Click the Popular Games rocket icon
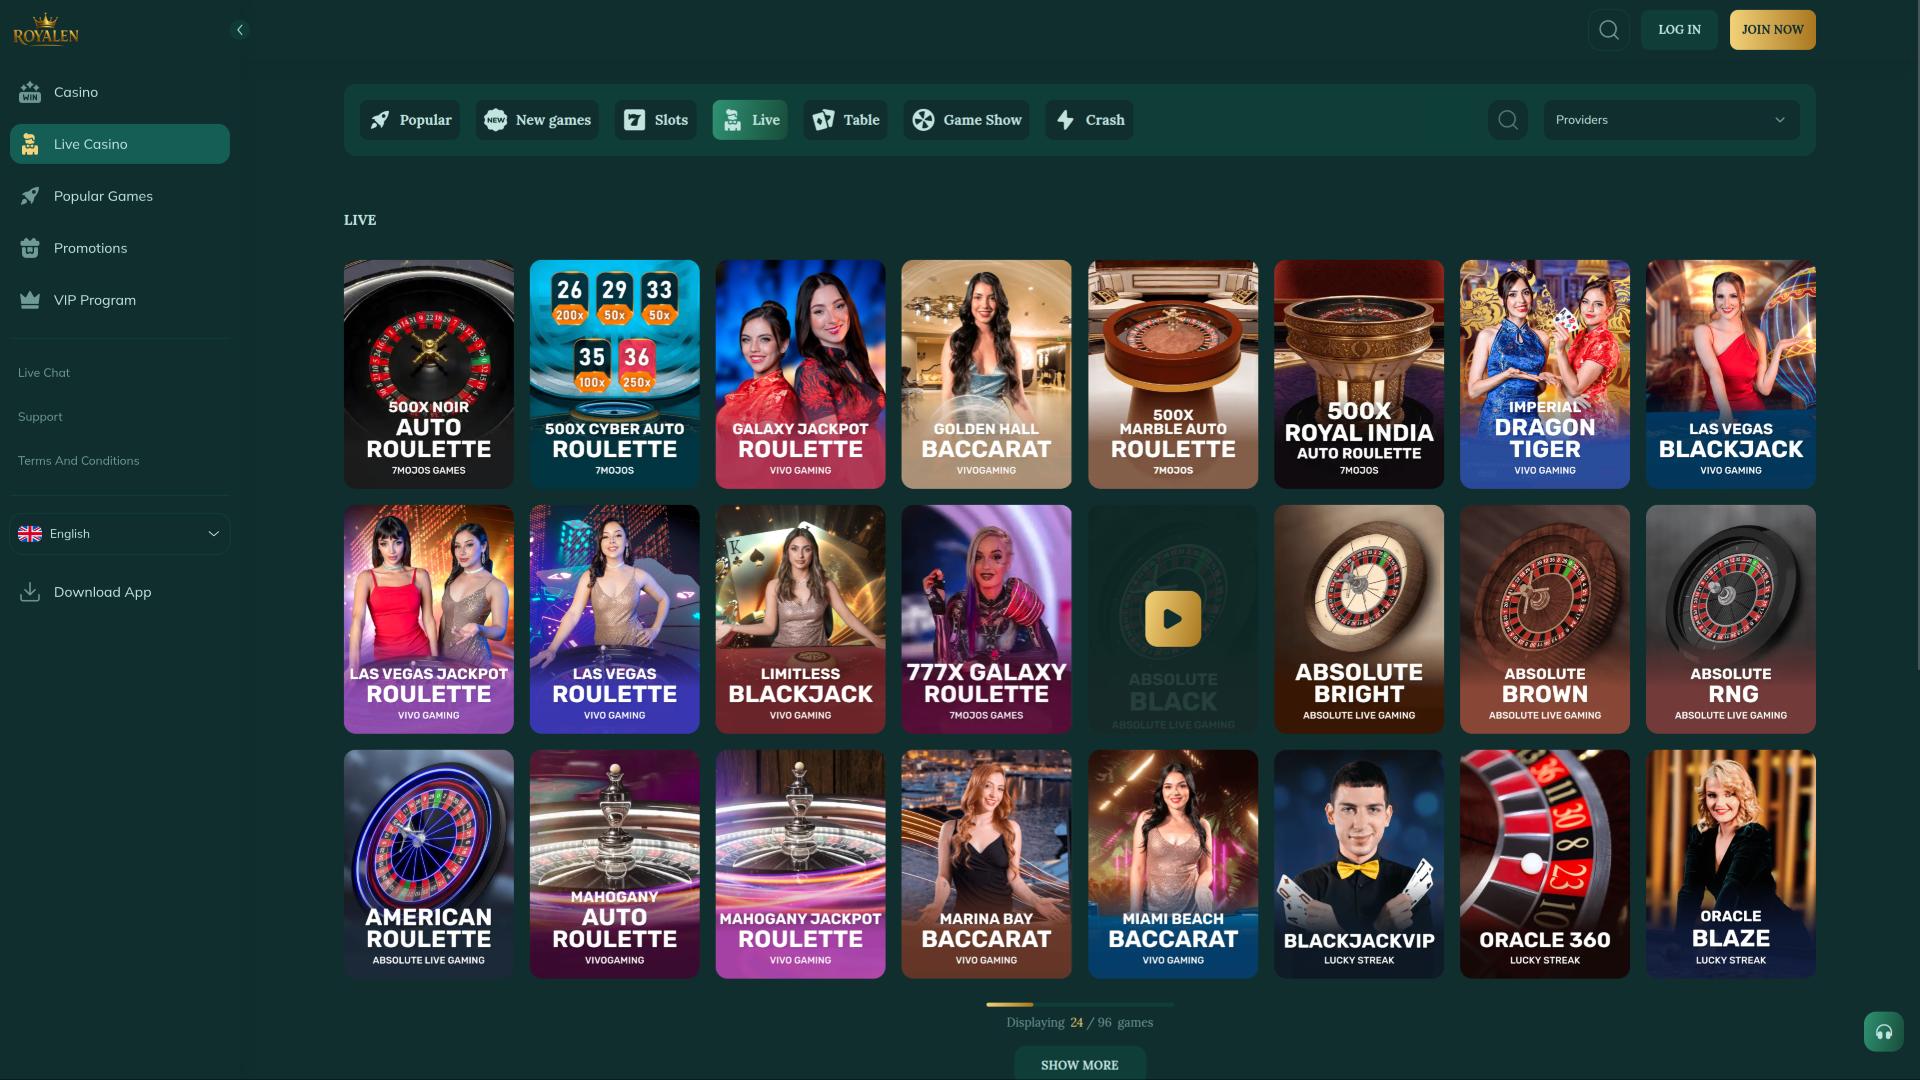Viewport: 1920px width, 1080px height. (x=30, y=196)
